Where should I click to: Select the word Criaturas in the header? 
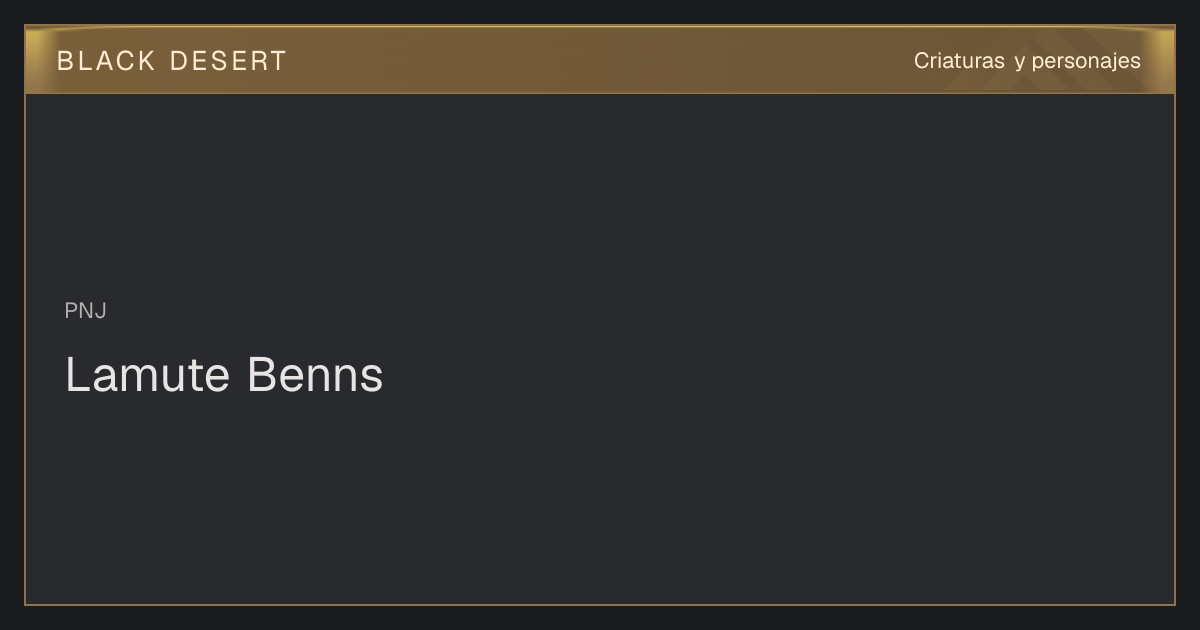point(959,61)
